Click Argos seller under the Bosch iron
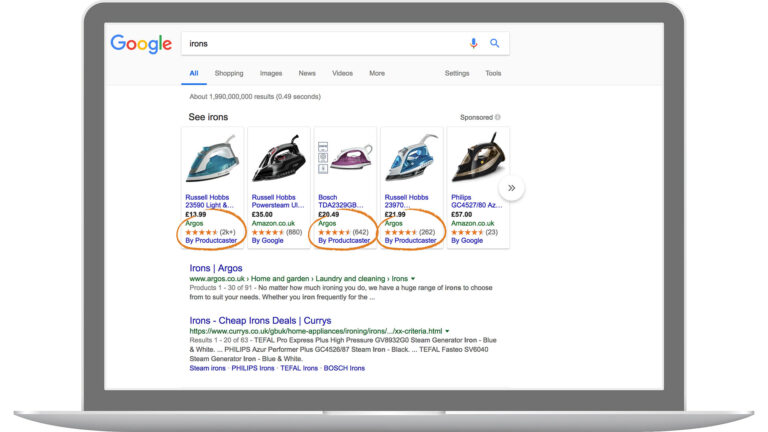 pyautogui.click(x=327, y=223)
